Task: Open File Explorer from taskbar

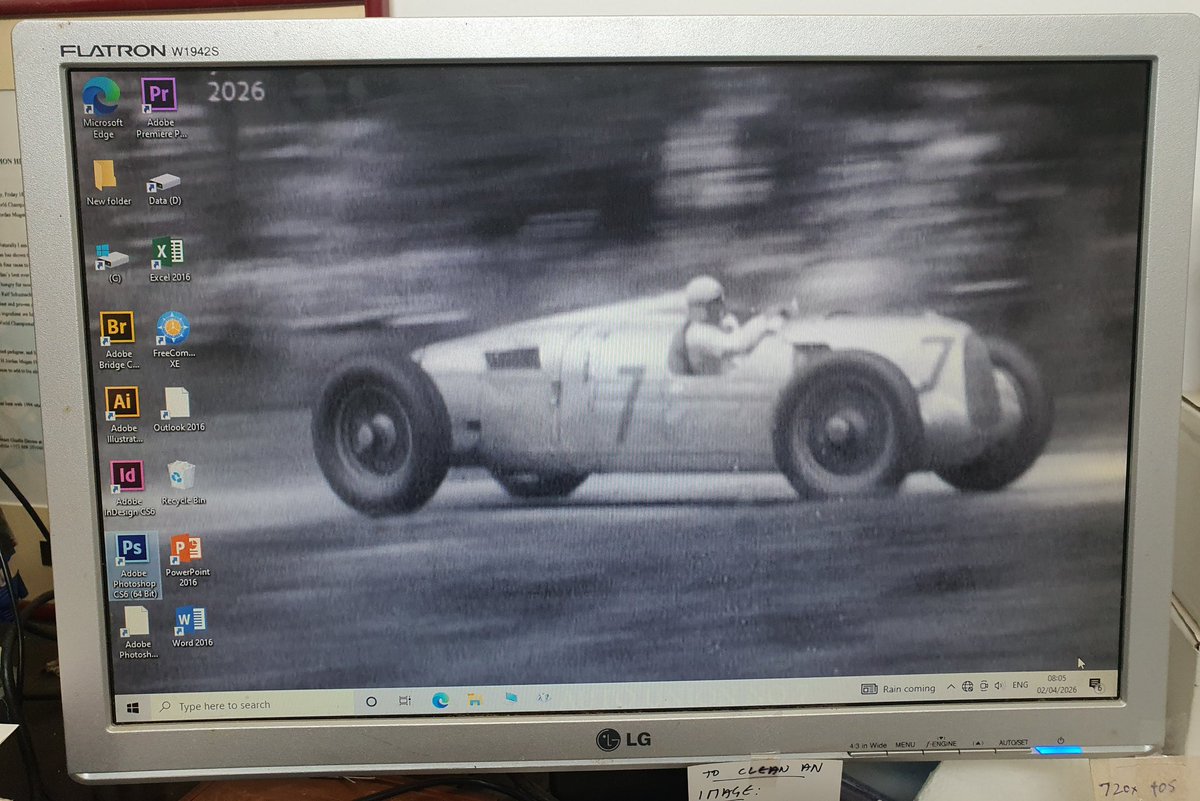Action: [x=476, y=698]
